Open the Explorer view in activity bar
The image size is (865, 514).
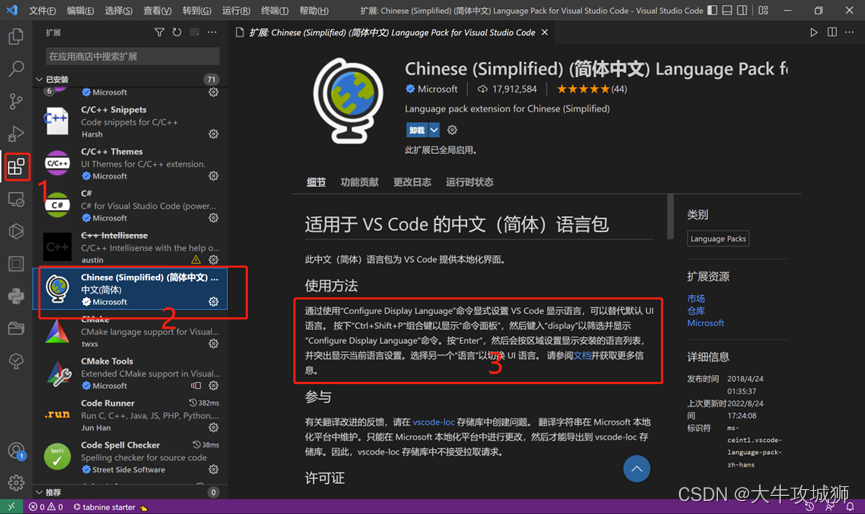[x=16, y=37]
